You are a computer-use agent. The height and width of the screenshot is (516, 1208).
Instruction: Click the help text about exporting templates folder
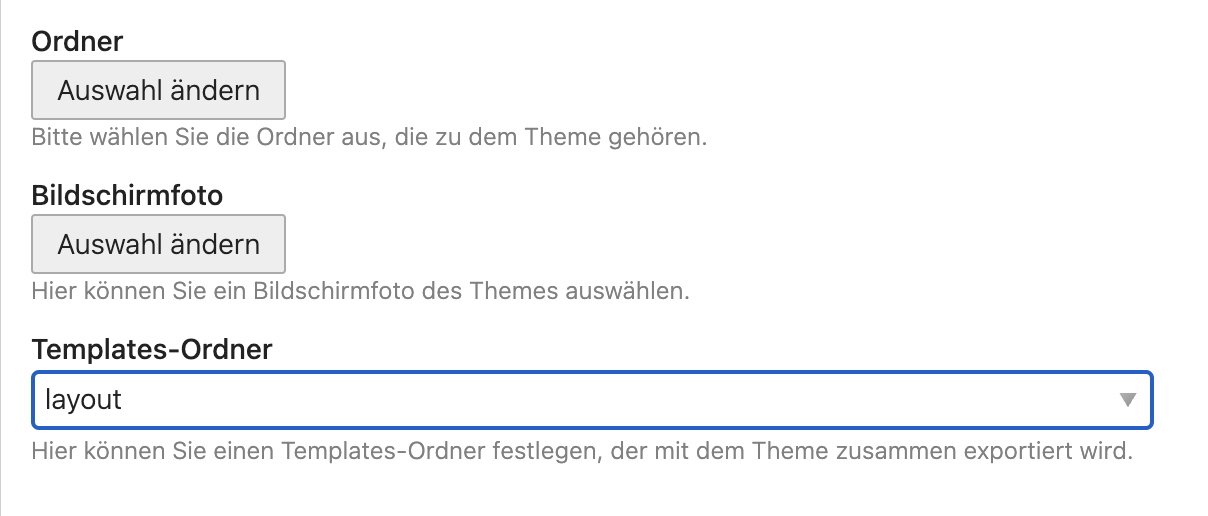[581, 450]
